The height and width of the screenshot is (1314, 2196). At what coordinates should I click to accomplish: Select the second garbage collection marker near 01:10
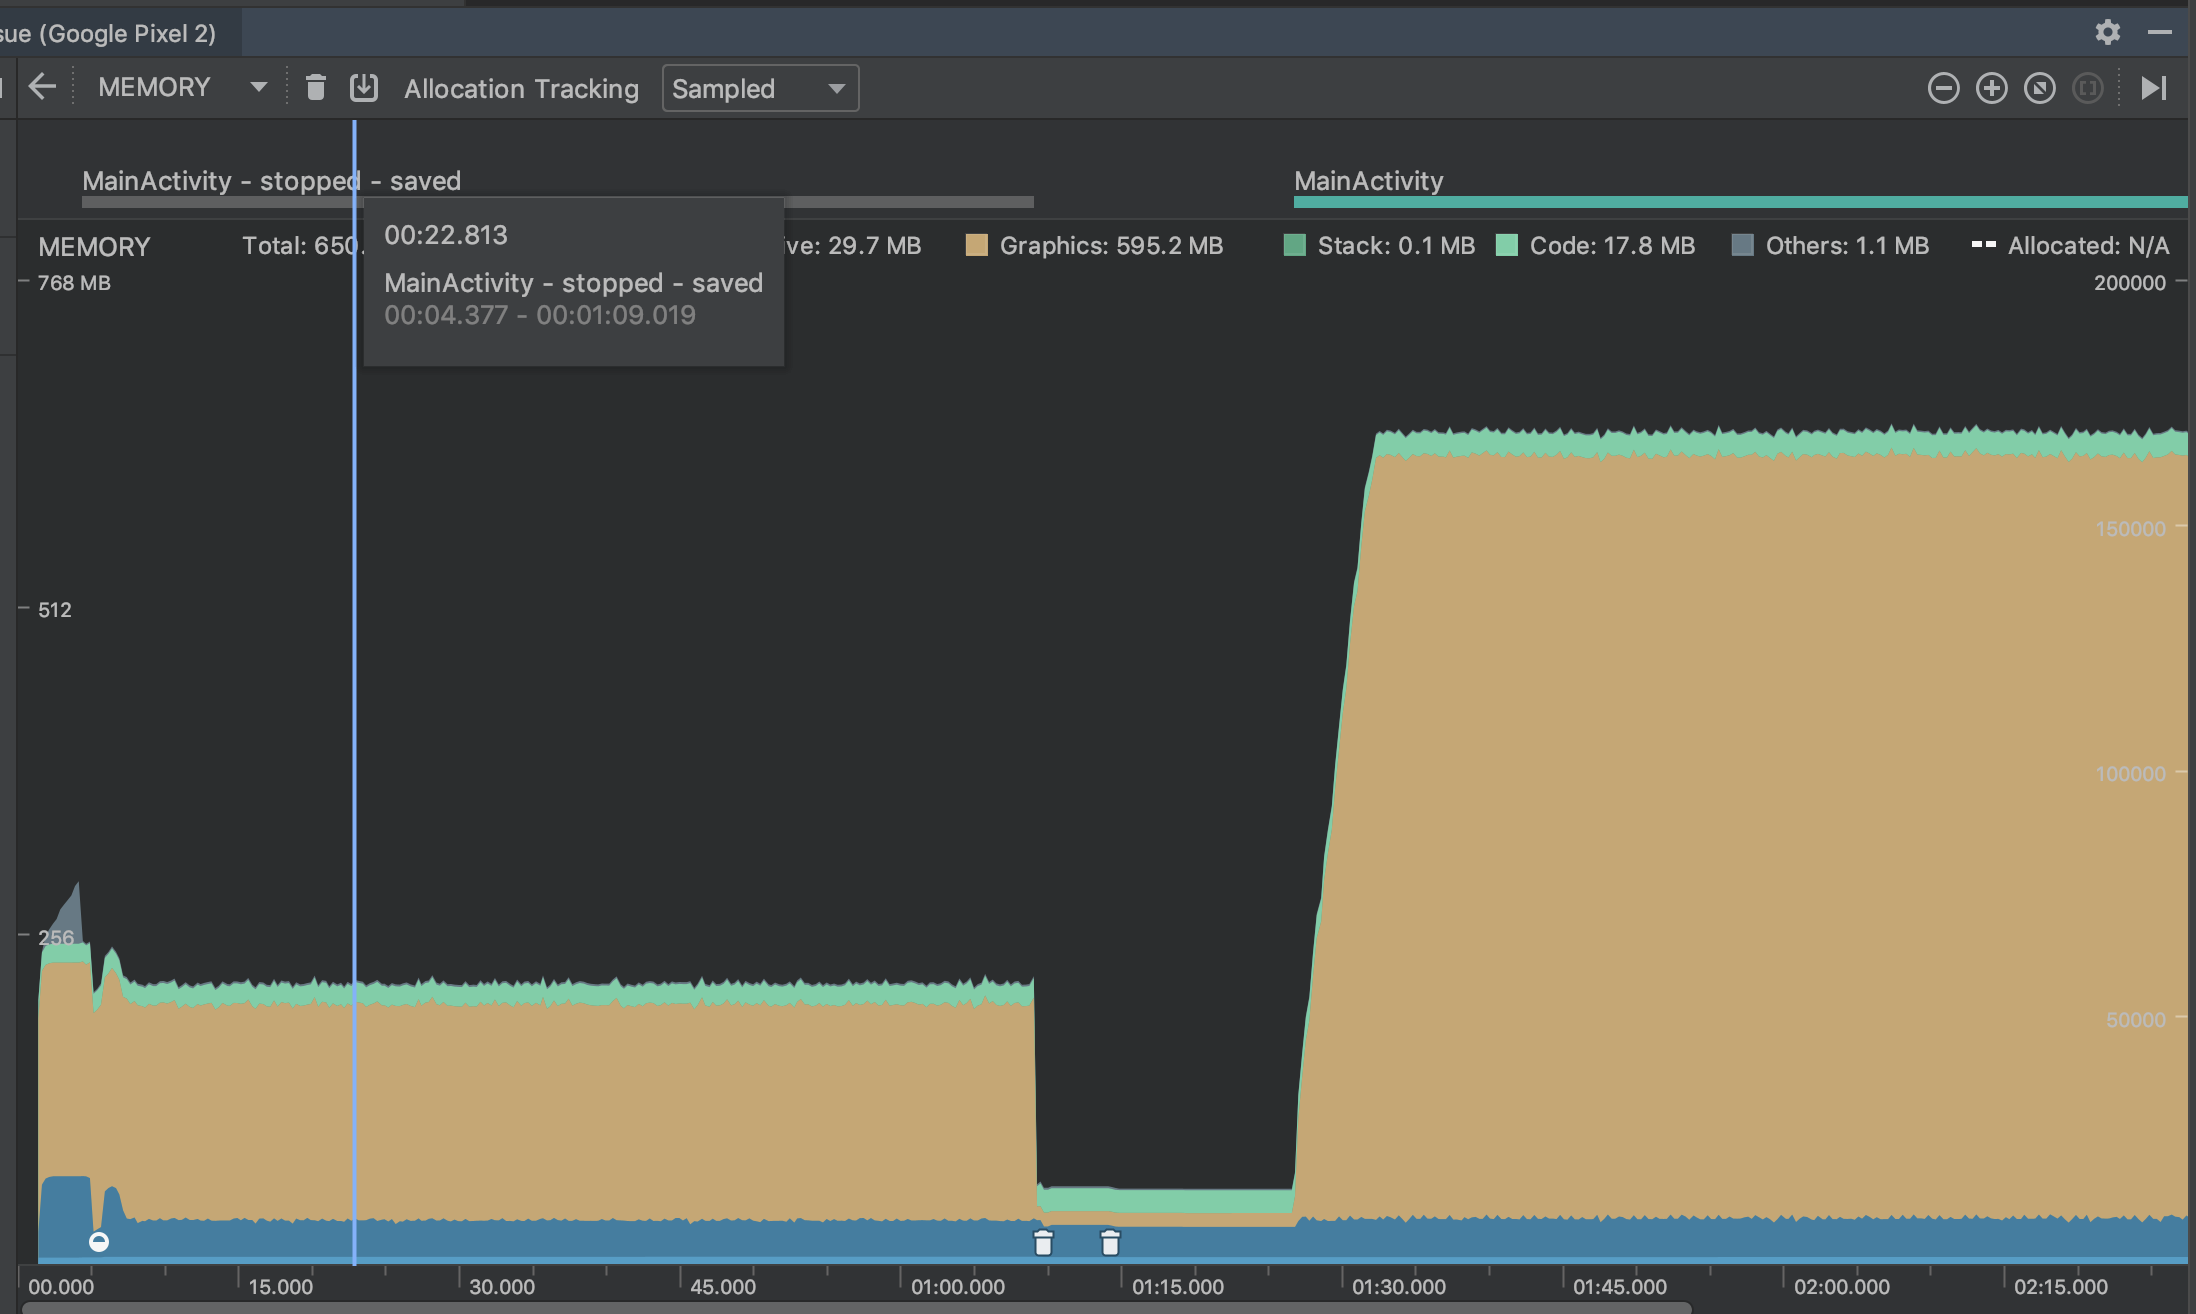(x=1110, y=1243)
